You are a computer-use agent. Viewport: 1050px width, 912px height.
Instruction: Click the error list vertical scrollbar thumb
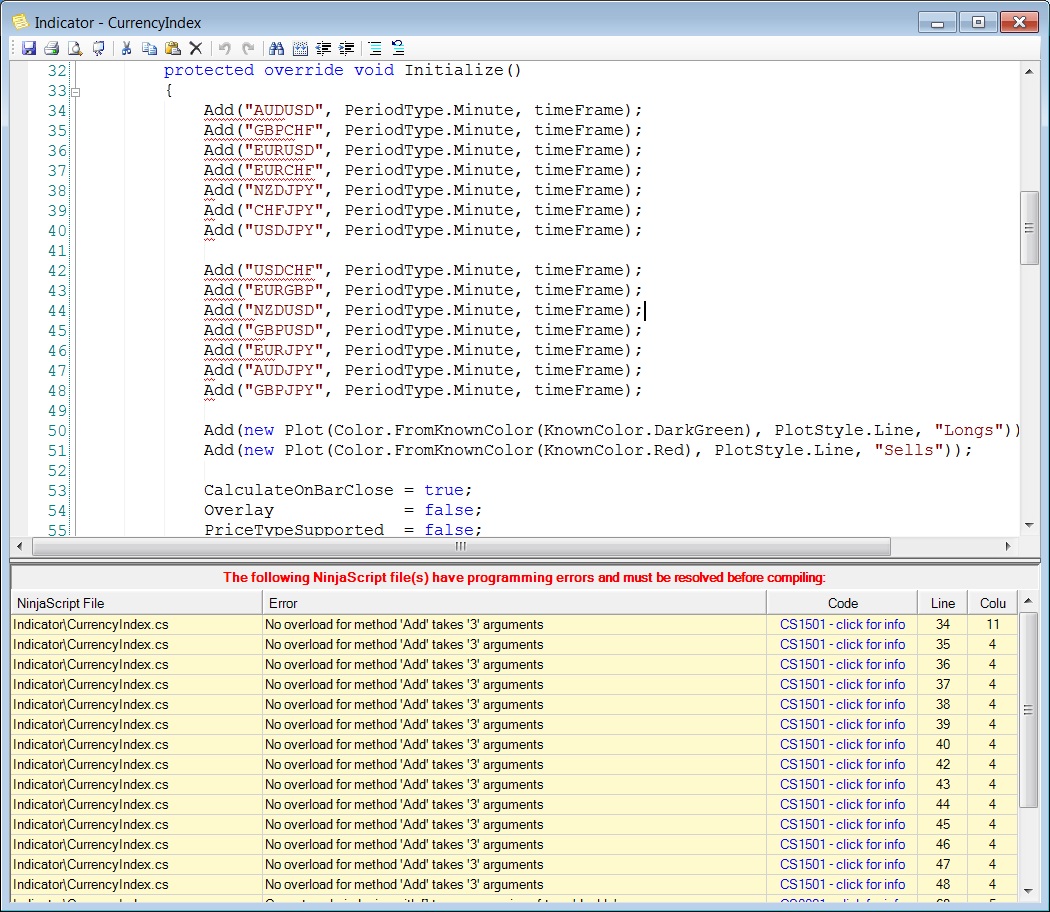(1028, 710)
